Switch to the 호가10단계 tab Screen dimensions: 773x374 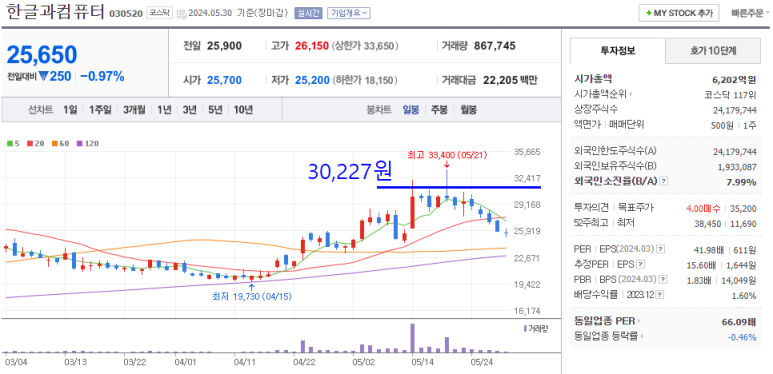pos(713,50)
